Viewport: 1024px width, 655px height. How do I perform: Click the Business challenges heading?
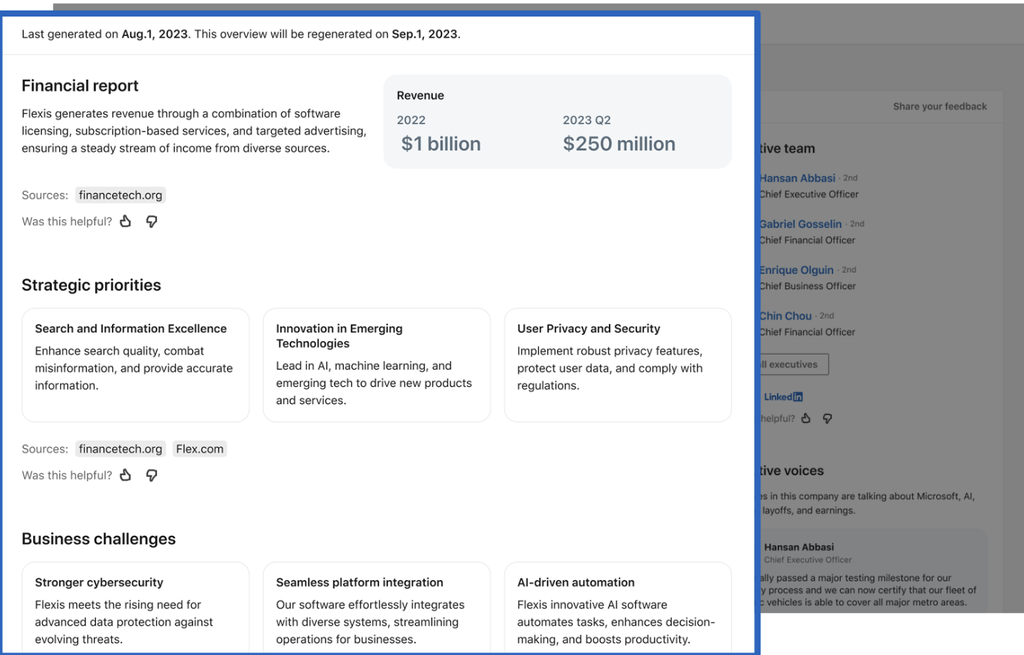[x=99, y=539]
